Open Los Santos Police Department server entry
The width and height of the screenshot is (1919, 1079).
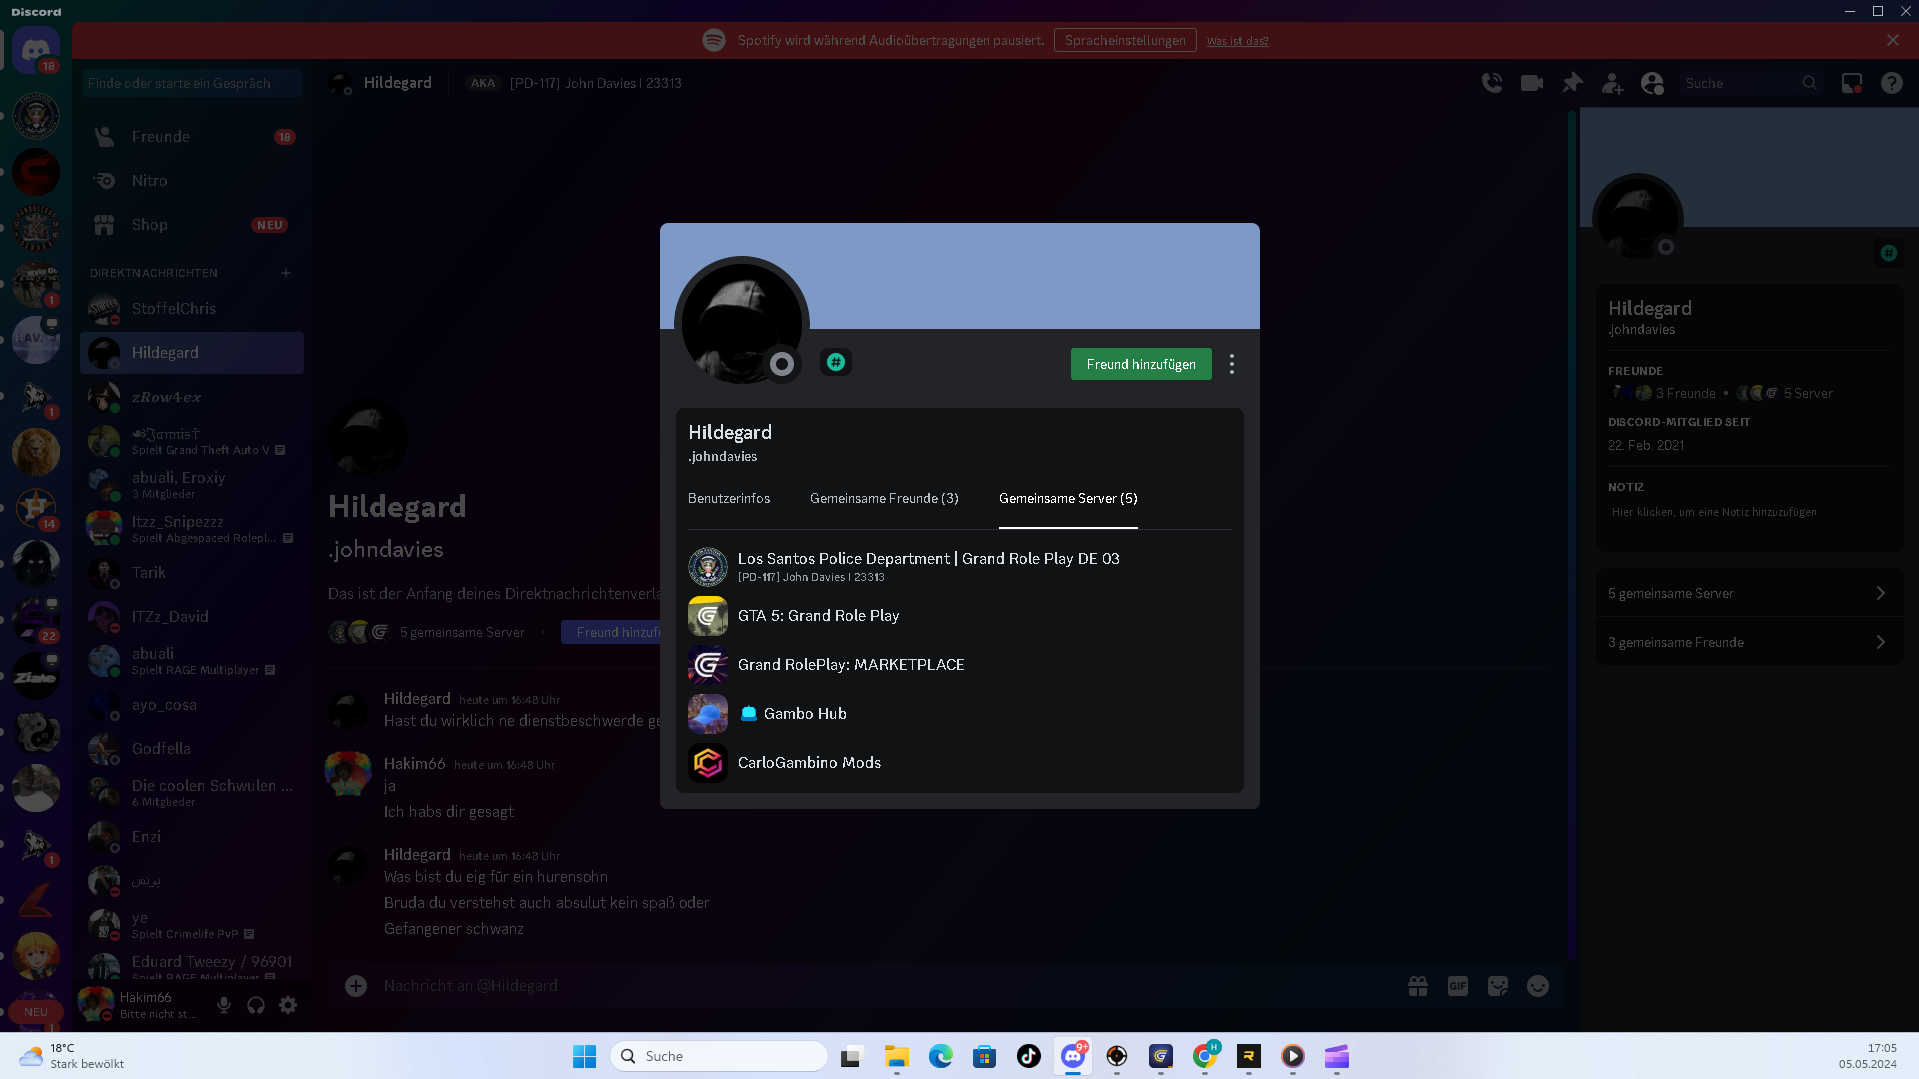click(x=959, y=566)
